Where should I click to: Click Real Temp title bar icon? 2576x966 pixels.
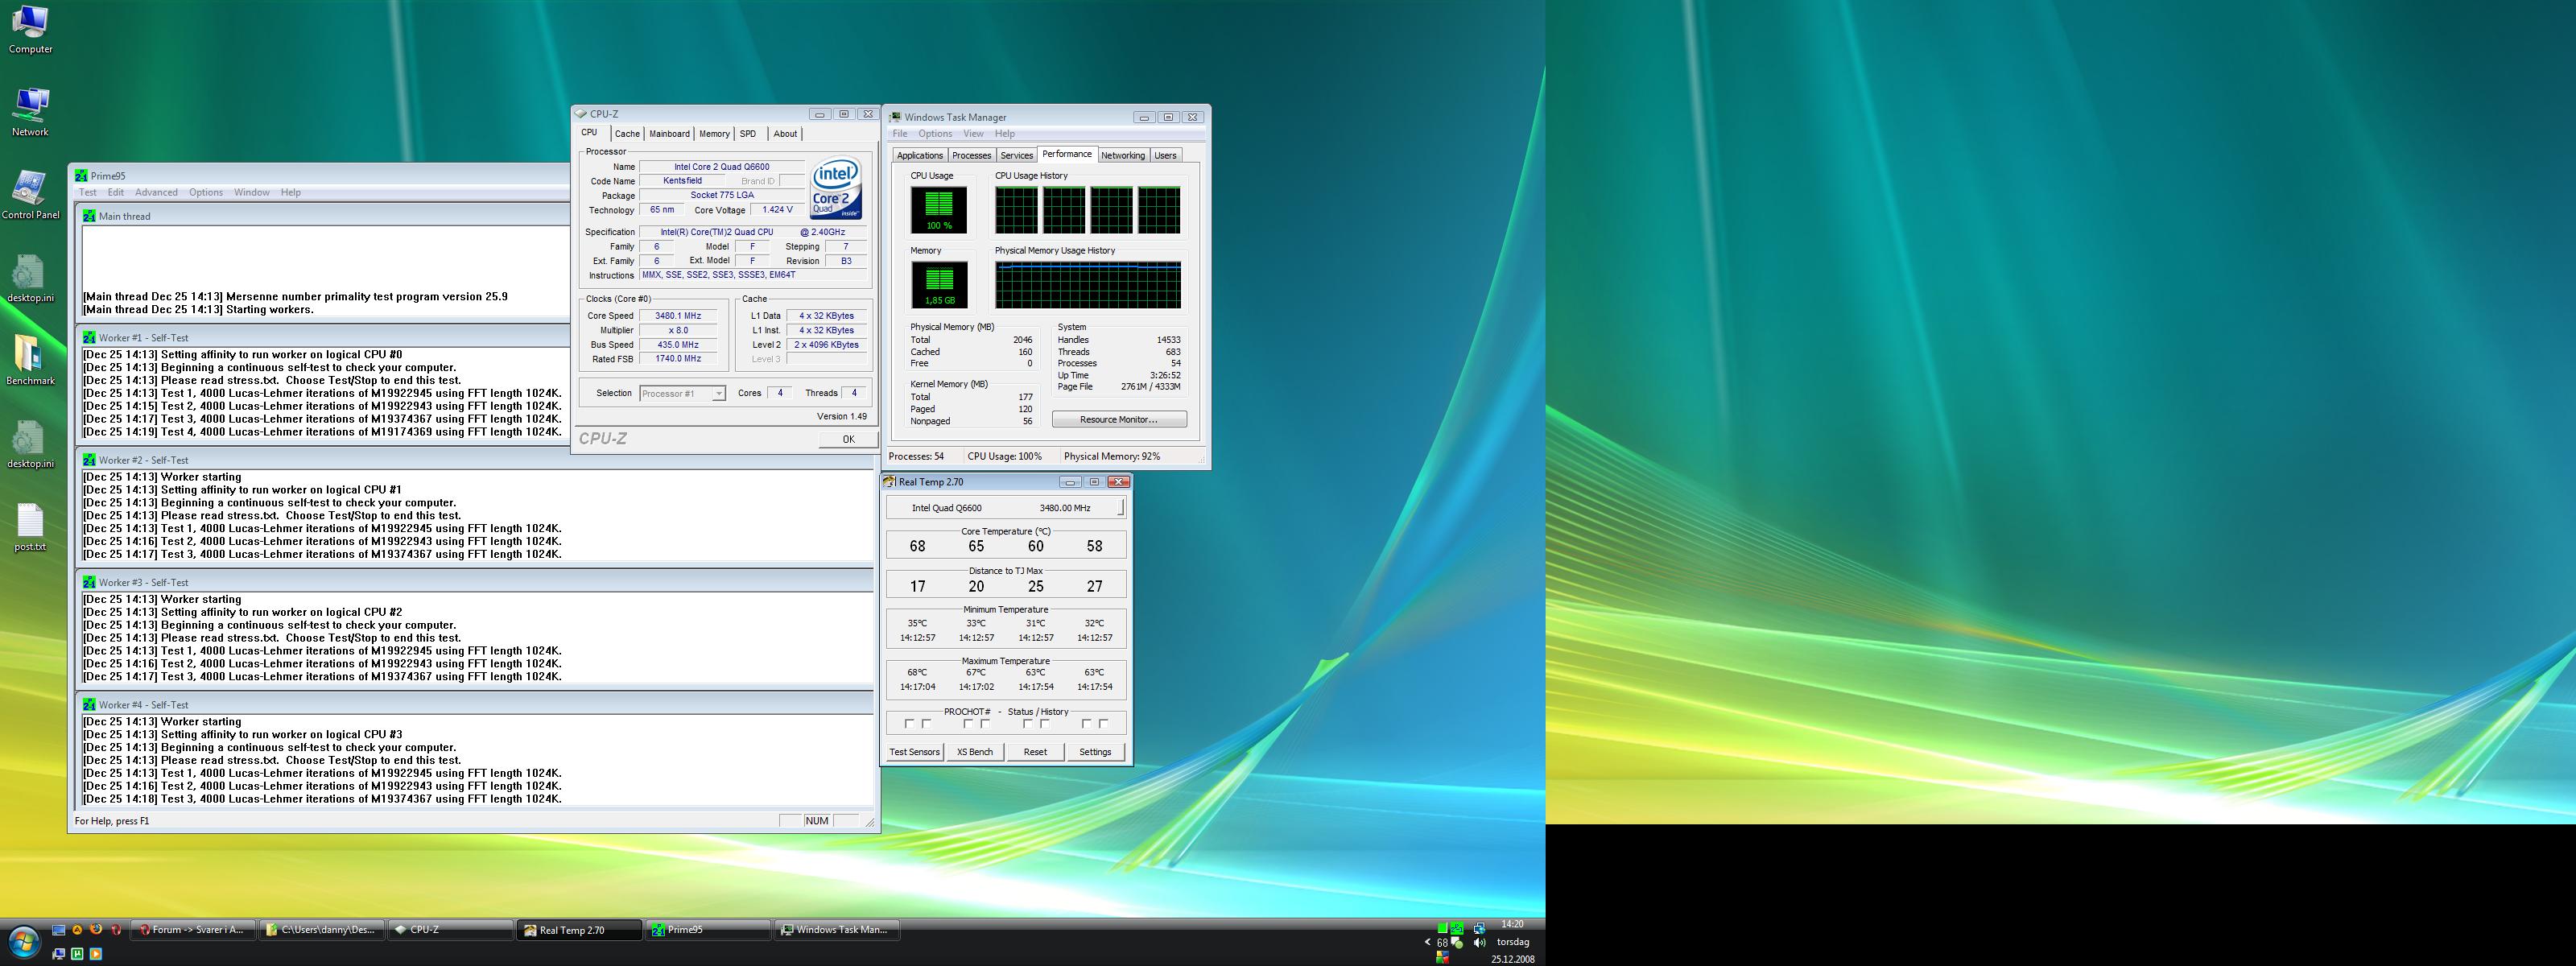click(x=889, y=482)
